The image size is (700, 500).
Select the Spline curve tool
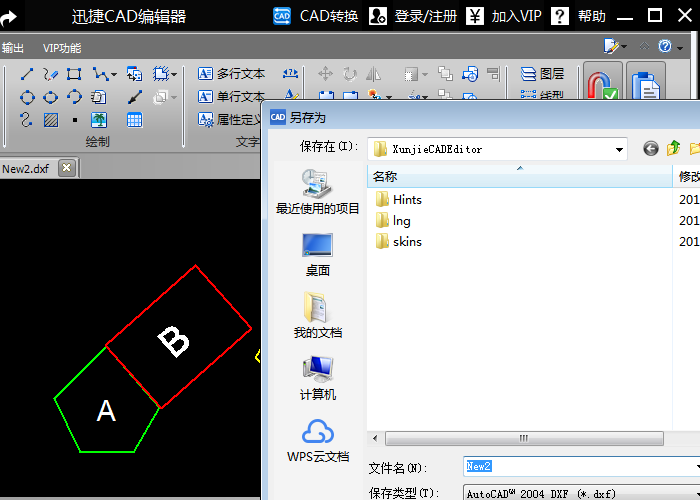(26, 120)
